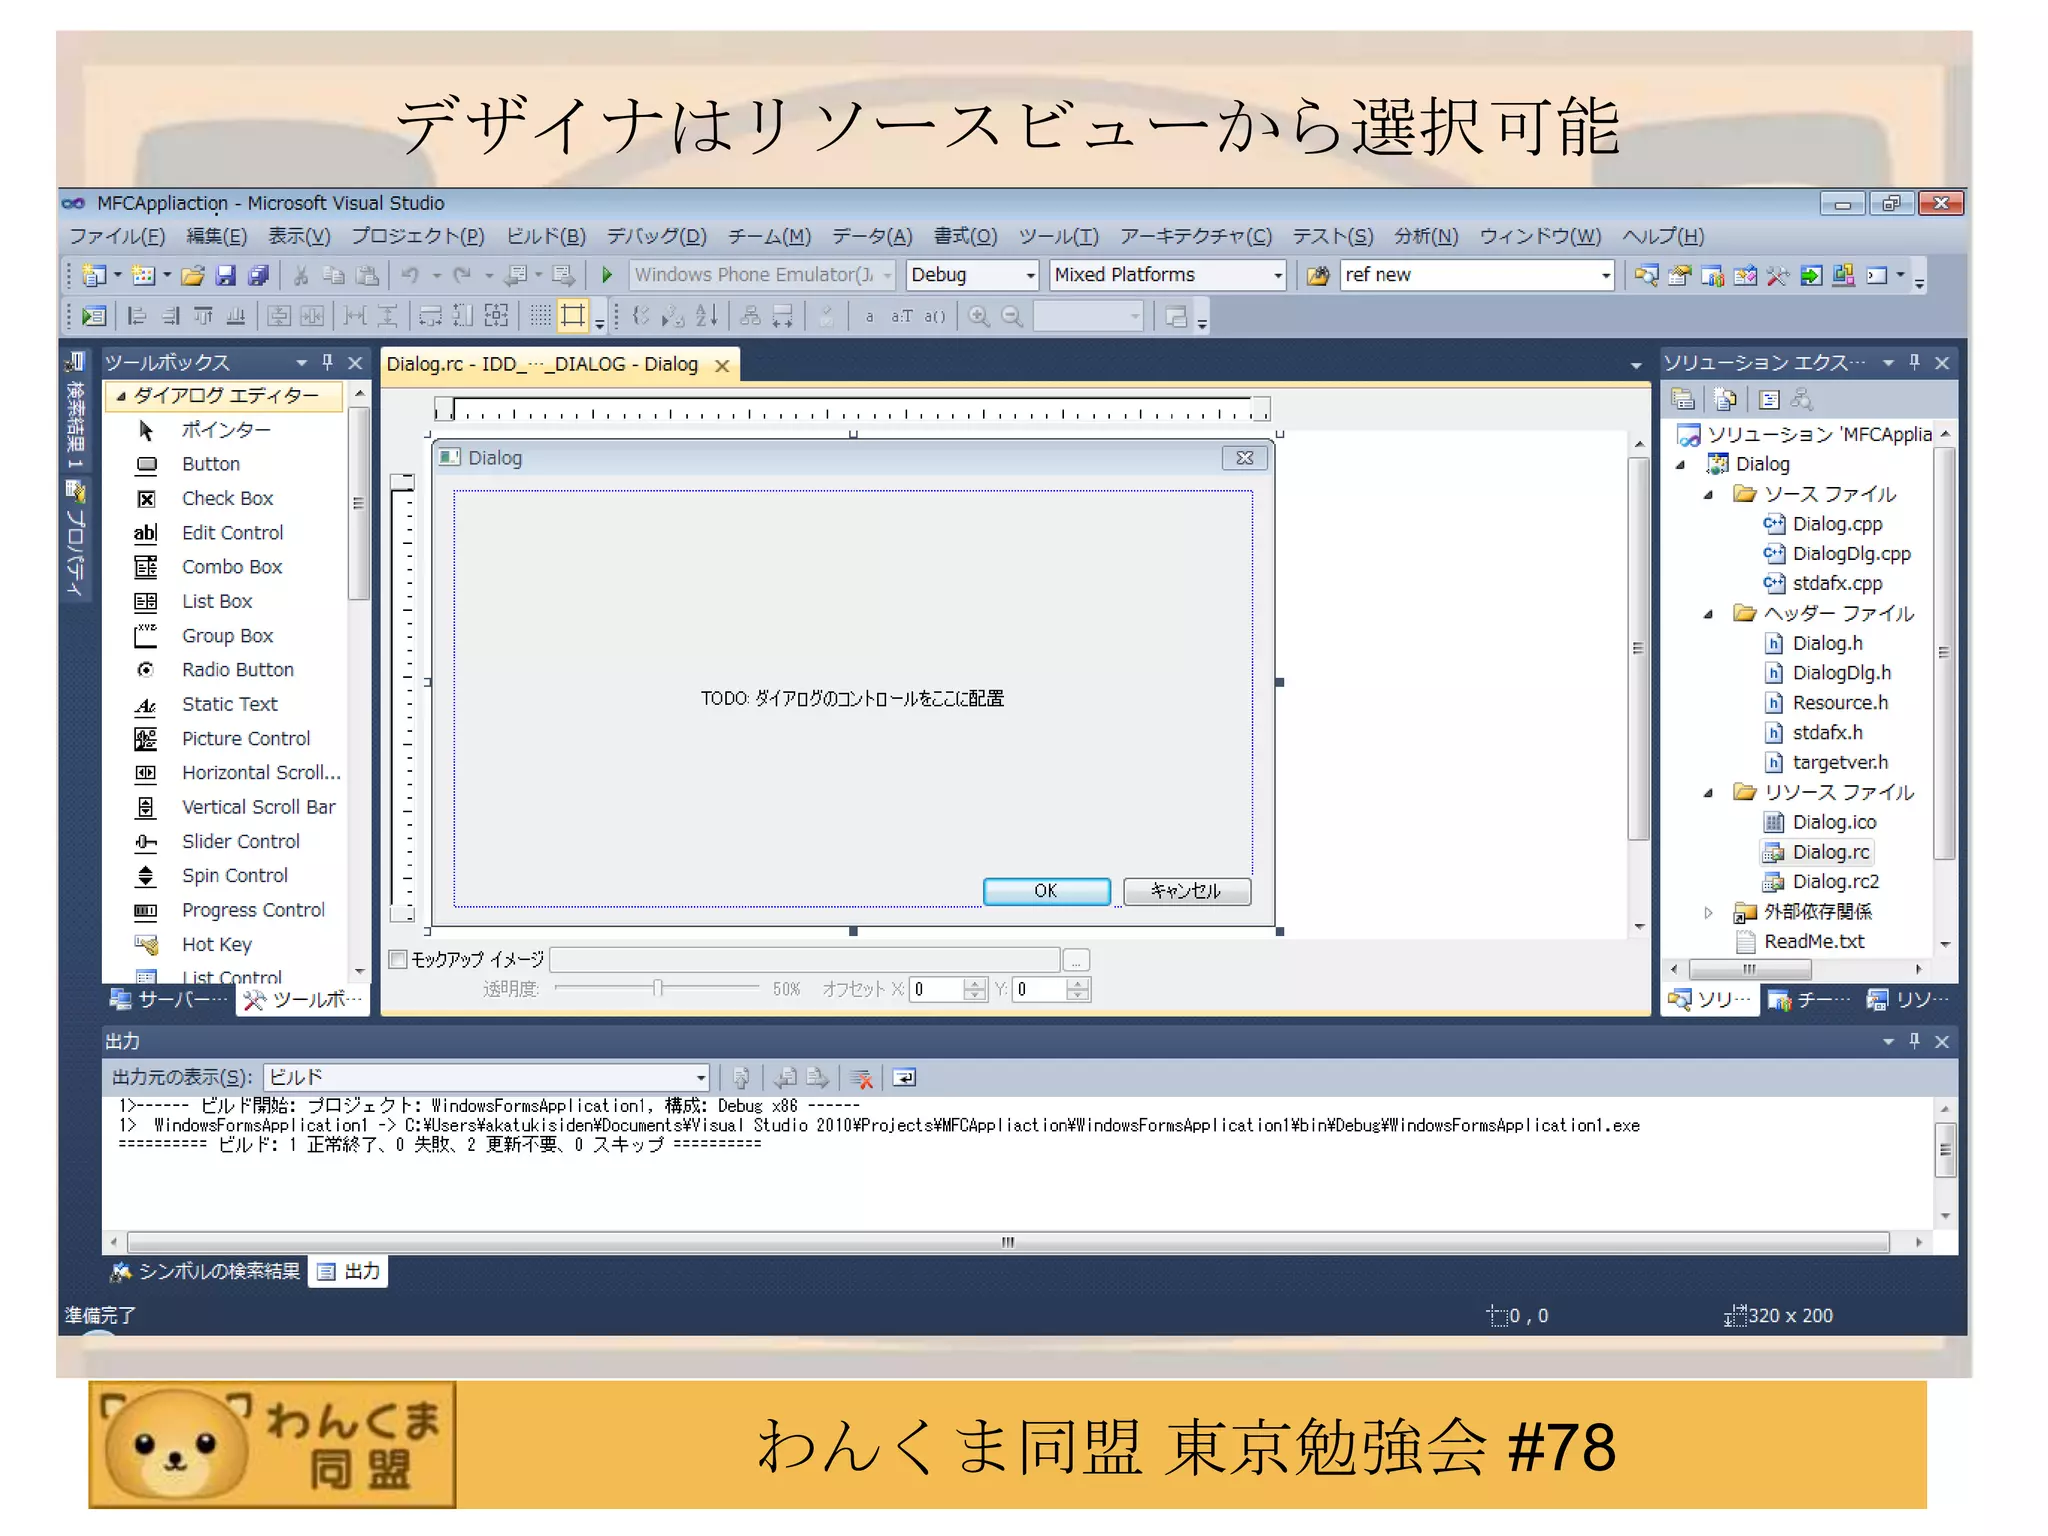Click the キャンセル button in the dialog

(x=1186, y=891)
